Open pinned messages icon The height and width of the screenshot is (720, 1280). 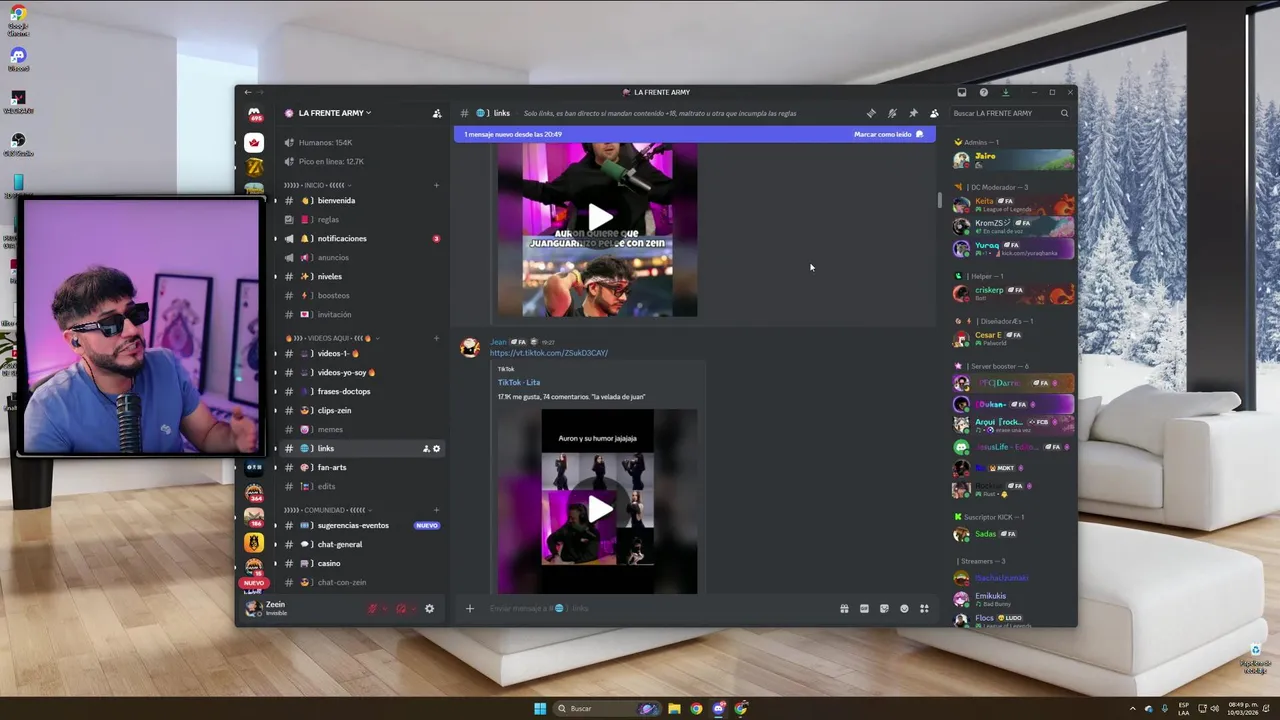pyautogui.click(x=913, y=113)
